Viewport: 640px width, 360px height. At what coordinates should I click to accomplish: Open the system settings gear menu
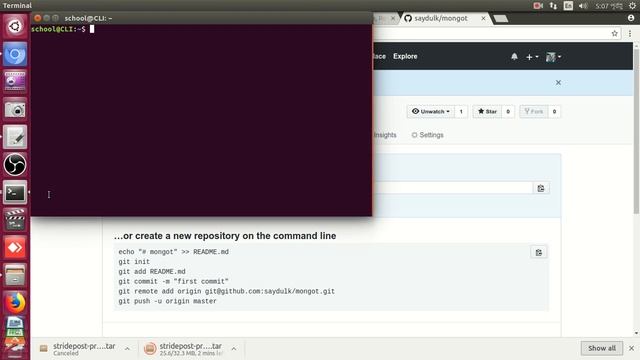pos(632,6)
